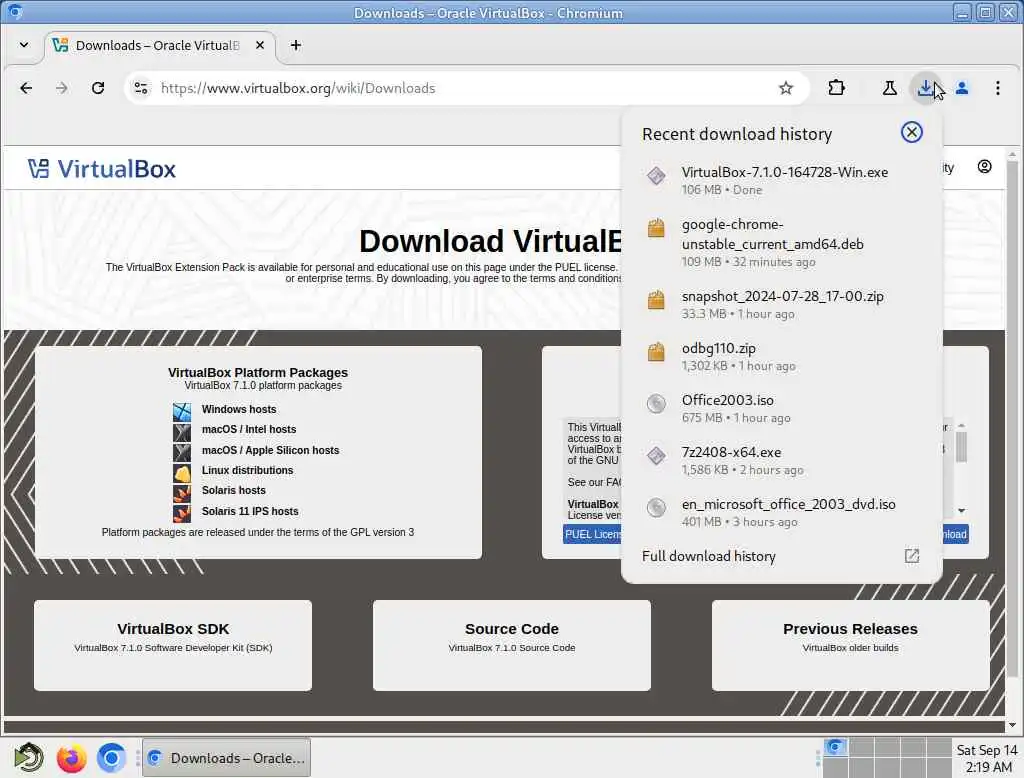
Task: Click the Office2003.iso disc icon
Action: tap(656, 404)
